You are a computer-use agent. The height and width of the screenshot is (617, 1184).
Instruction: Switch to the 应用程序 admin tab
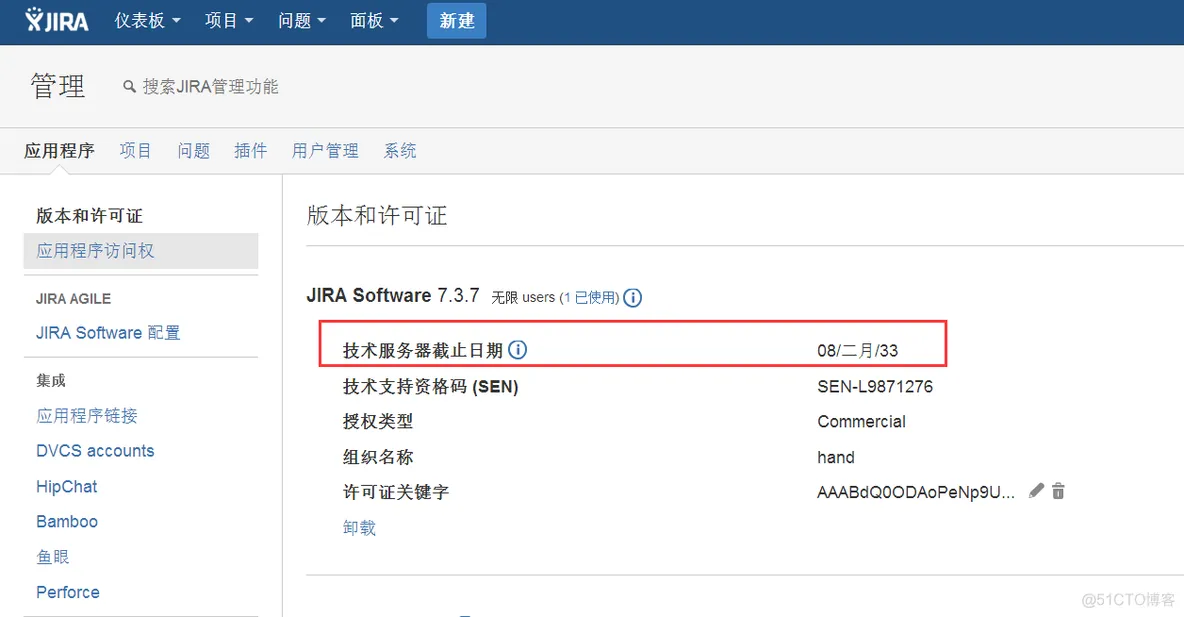[x=60, y=151]
